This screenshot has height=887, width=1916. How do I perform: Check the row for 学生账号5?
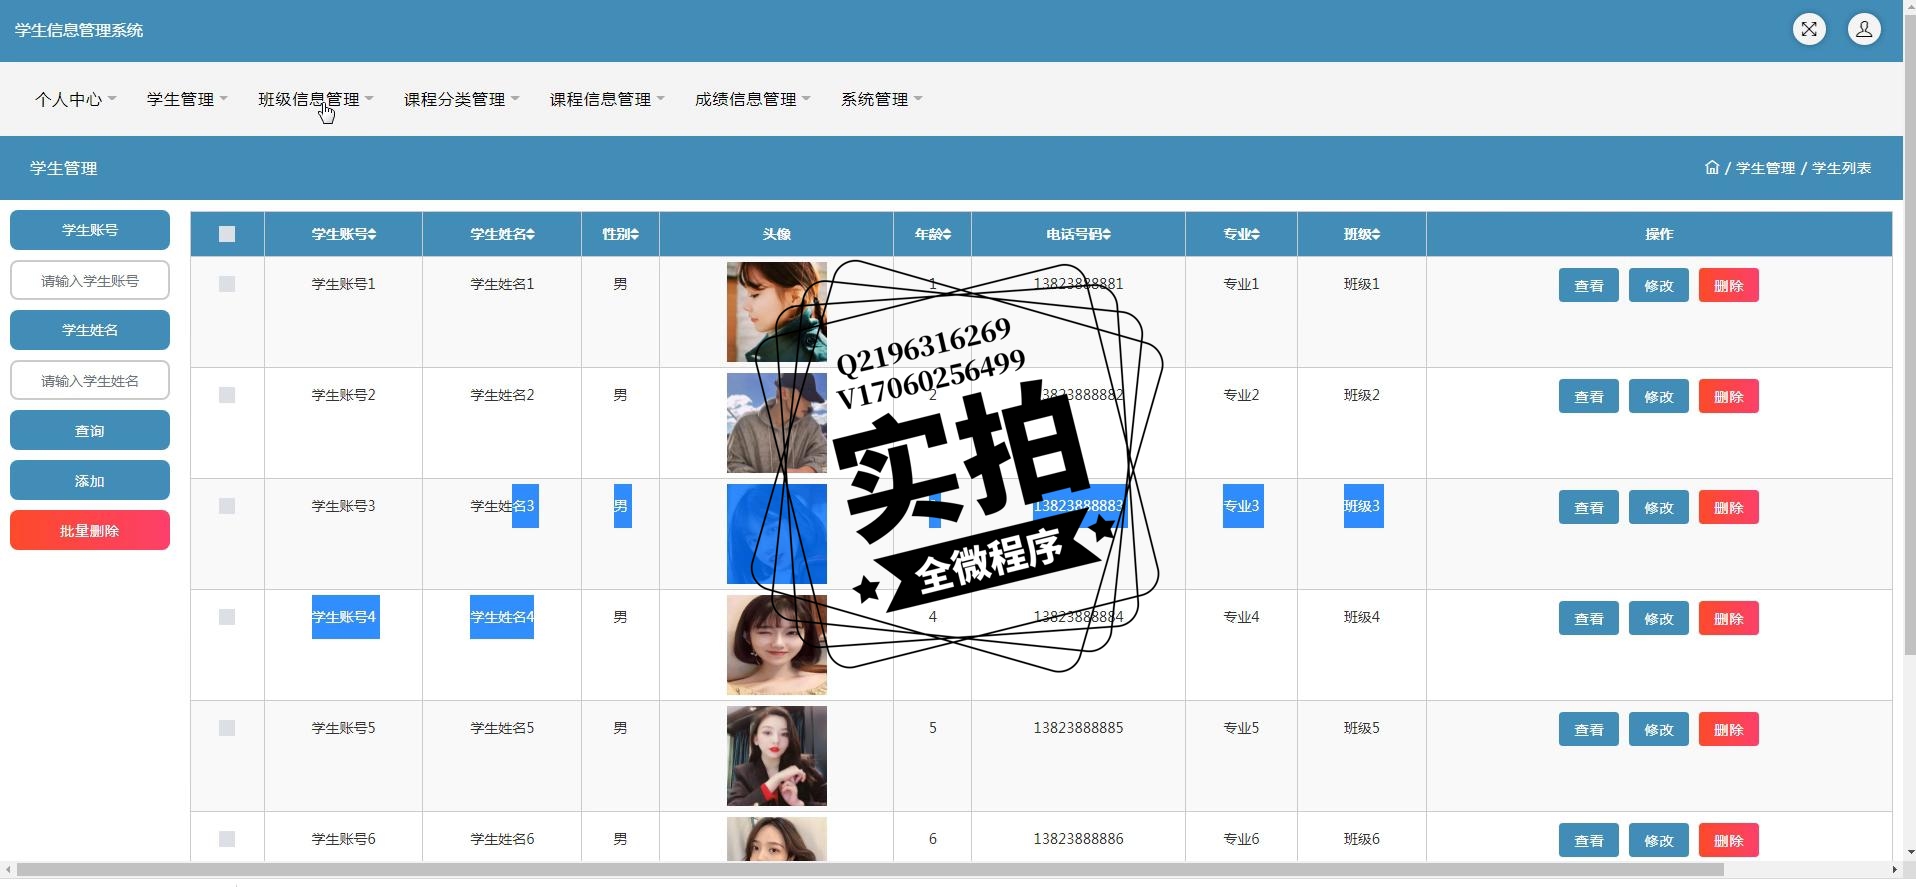[227, 728]
